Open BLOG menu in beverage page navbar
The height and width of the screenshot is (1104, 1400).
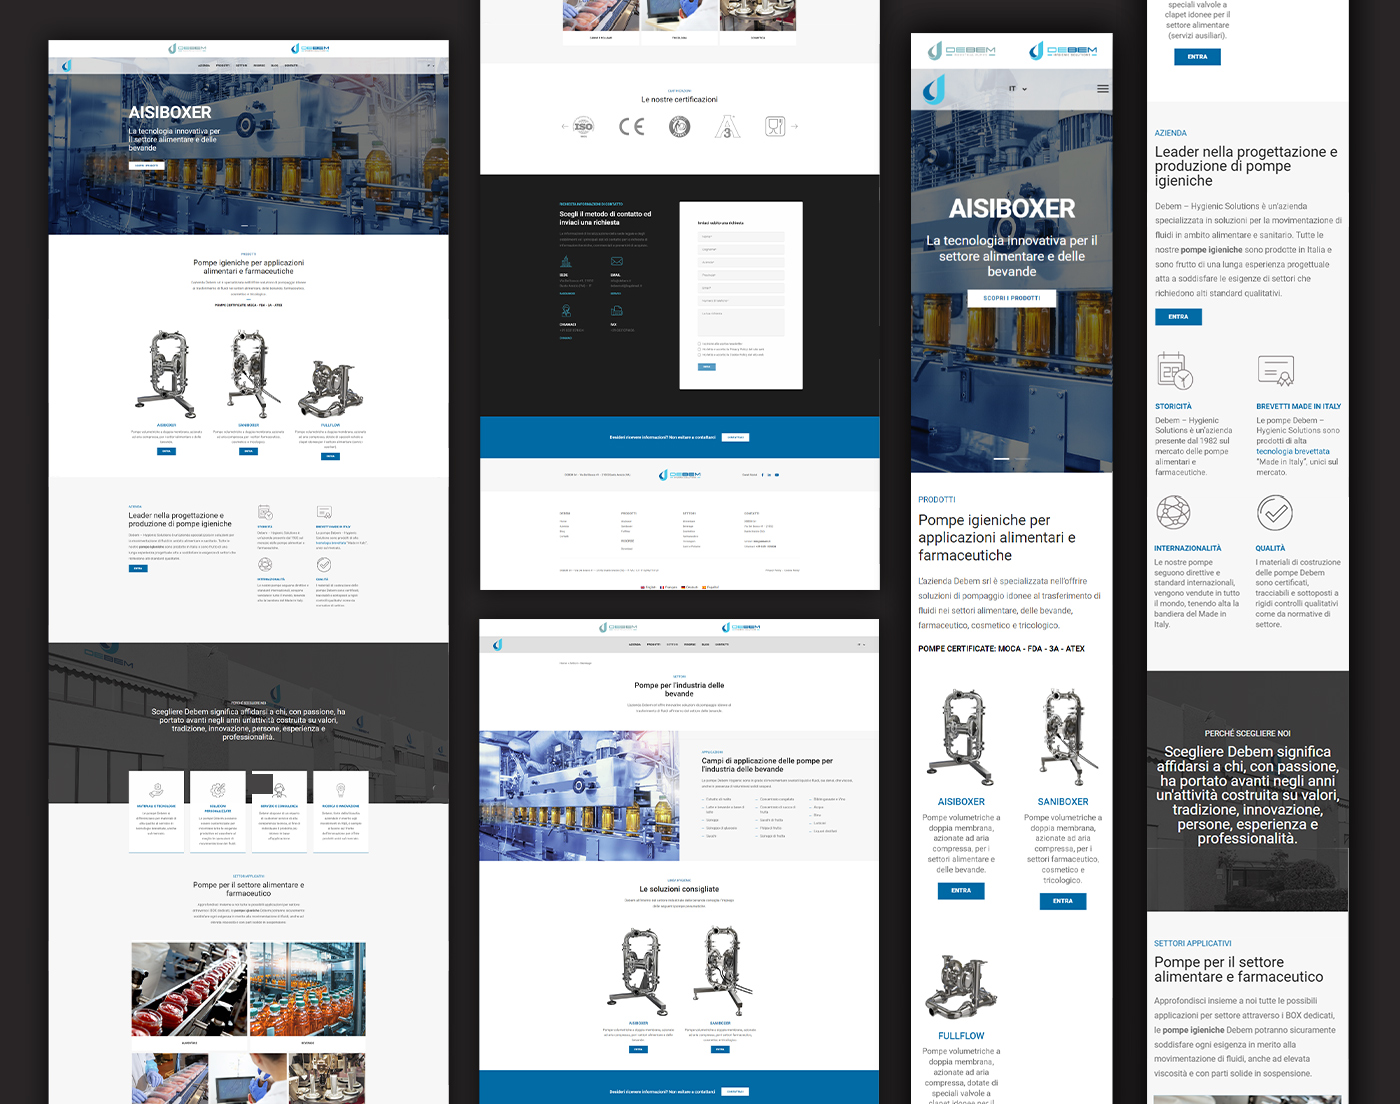coord(705,644)
